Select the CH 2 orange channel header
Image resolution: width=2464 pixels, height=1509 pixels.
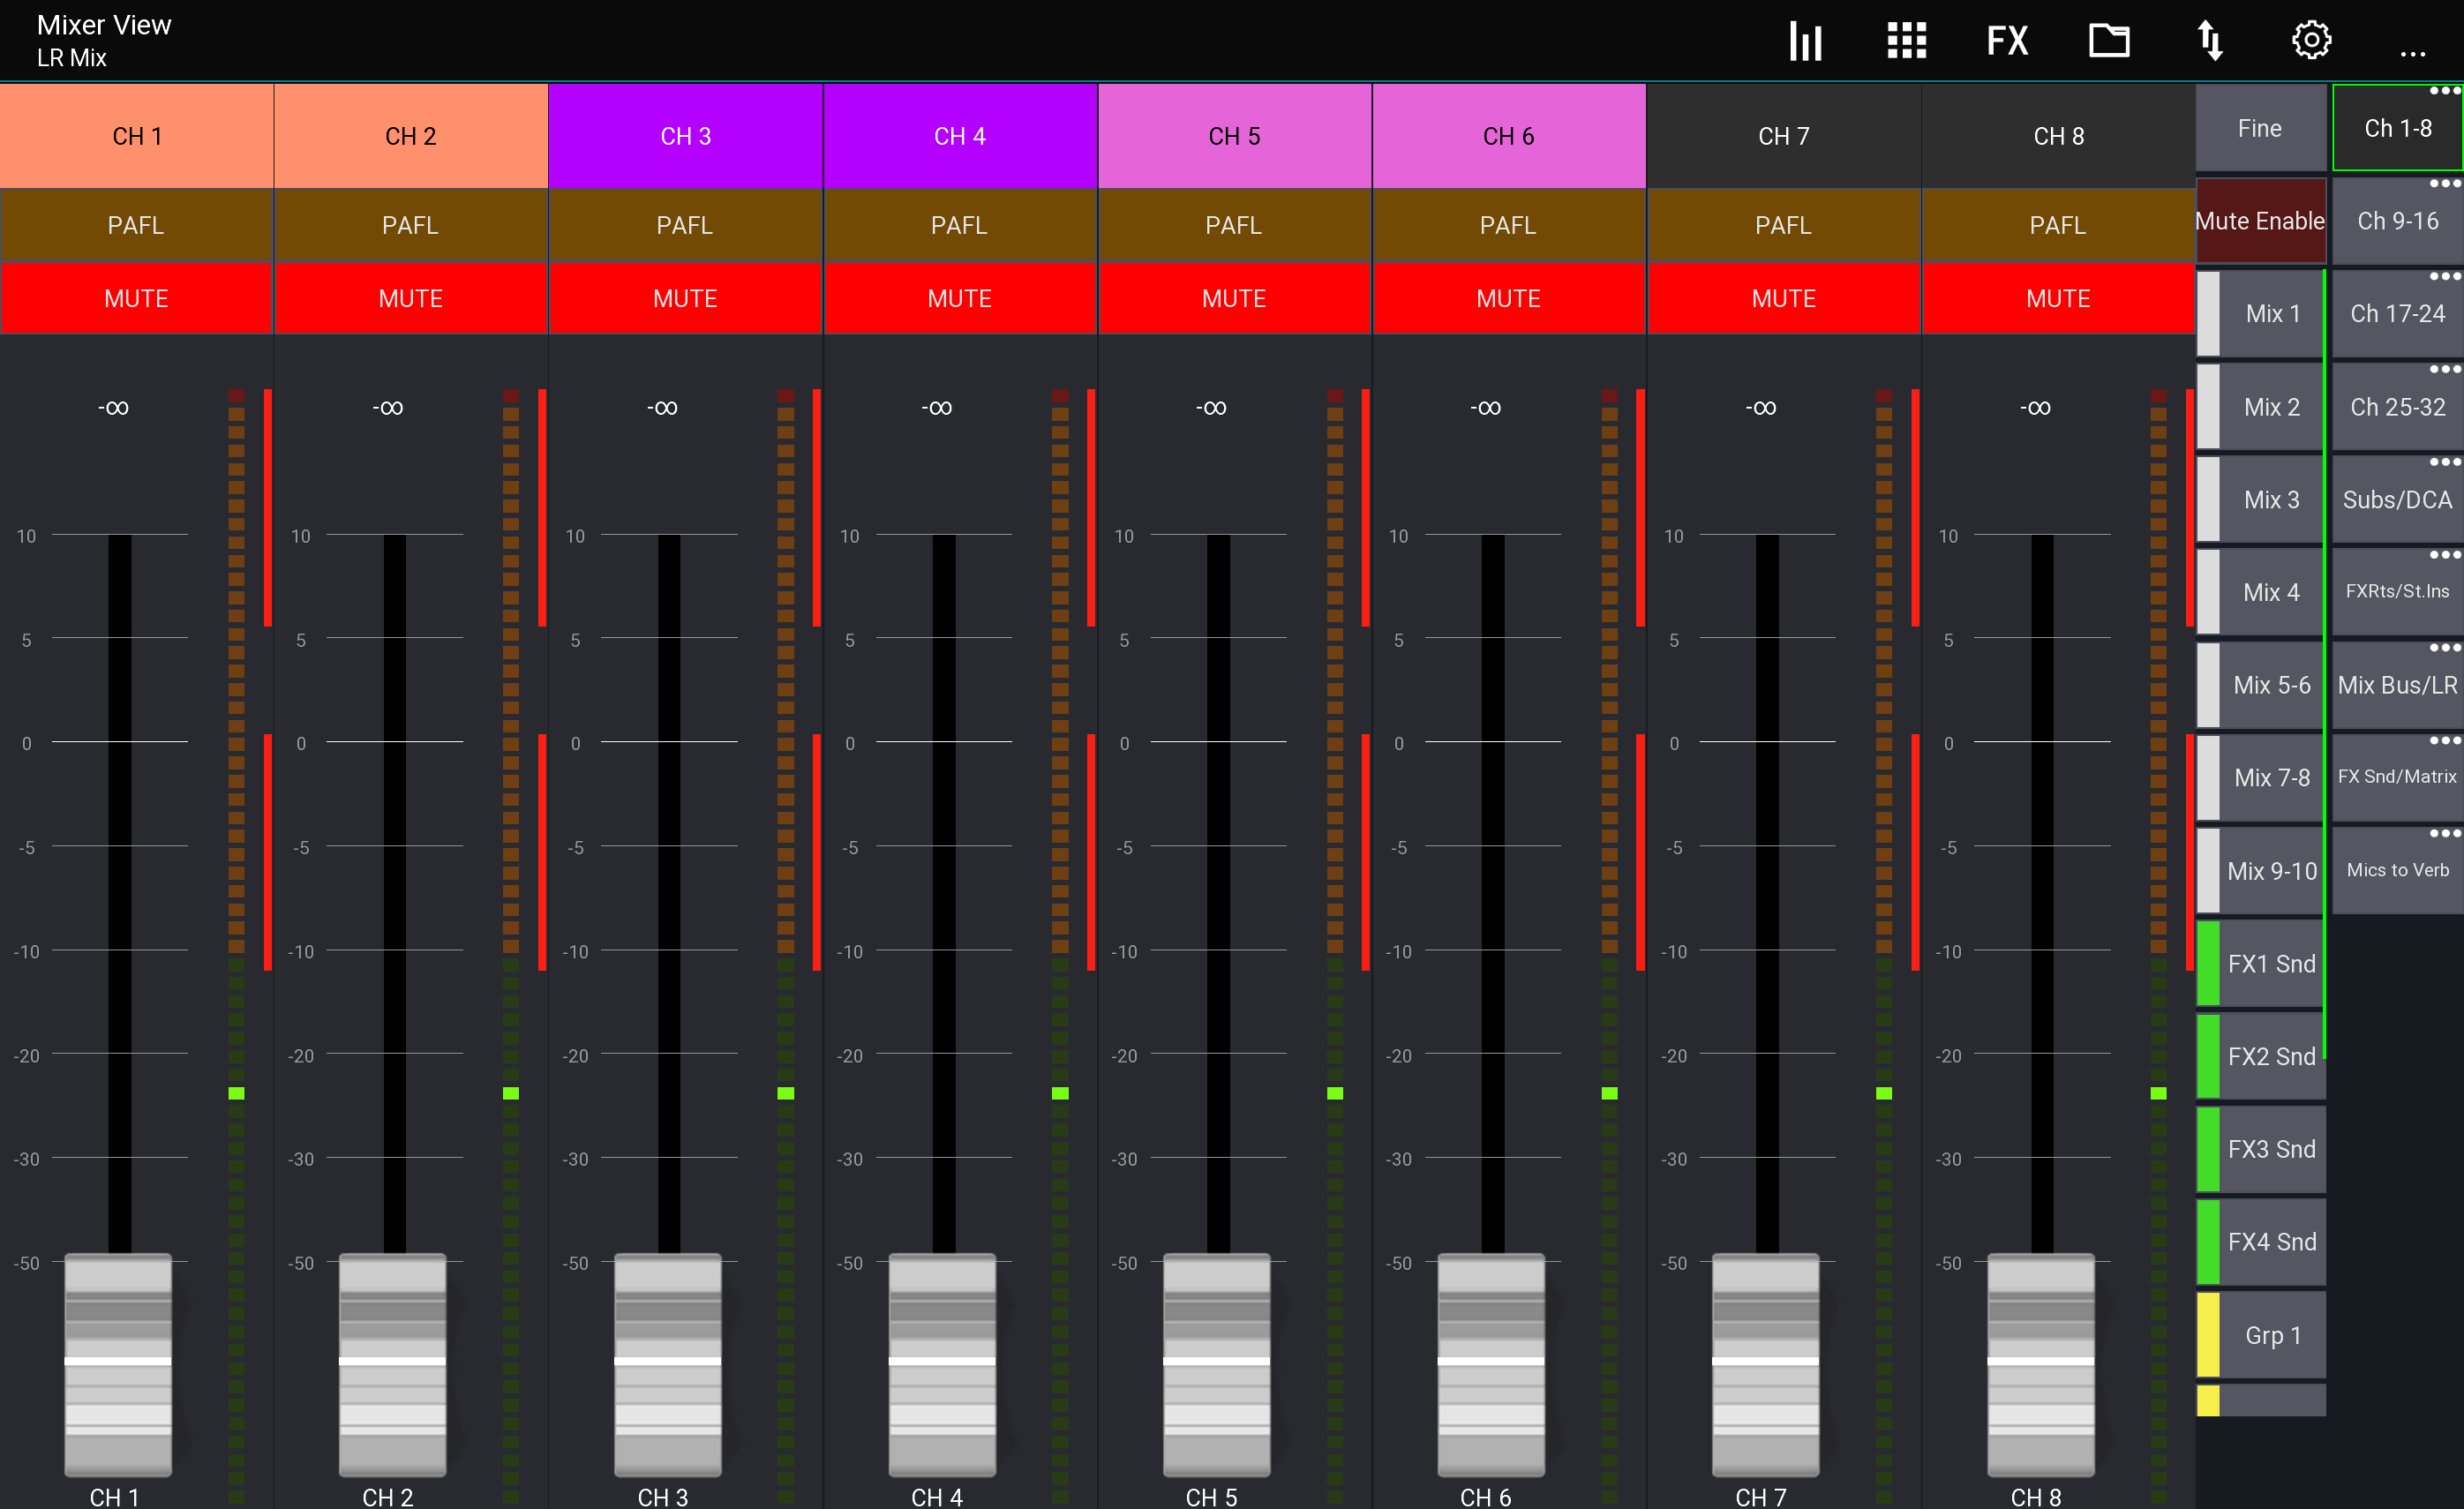[x=410, y=136]
